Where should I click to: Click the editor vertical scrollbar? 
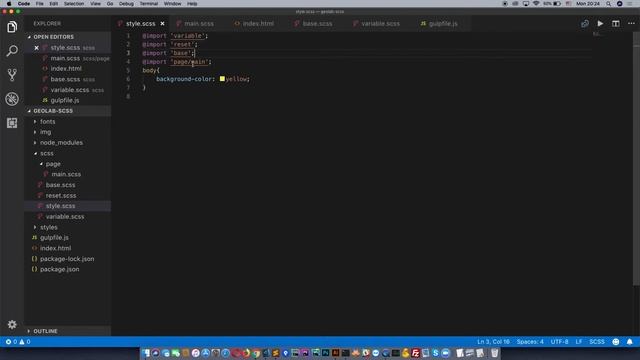(636, 158)
